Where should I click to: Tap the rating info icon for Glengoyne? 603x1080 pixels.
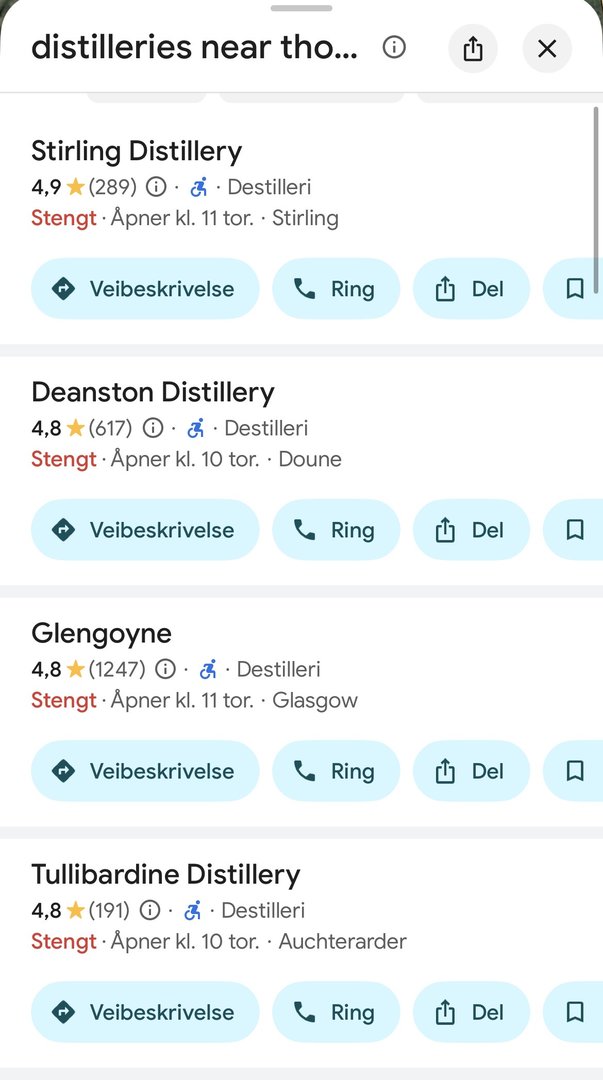coord(165,669)
